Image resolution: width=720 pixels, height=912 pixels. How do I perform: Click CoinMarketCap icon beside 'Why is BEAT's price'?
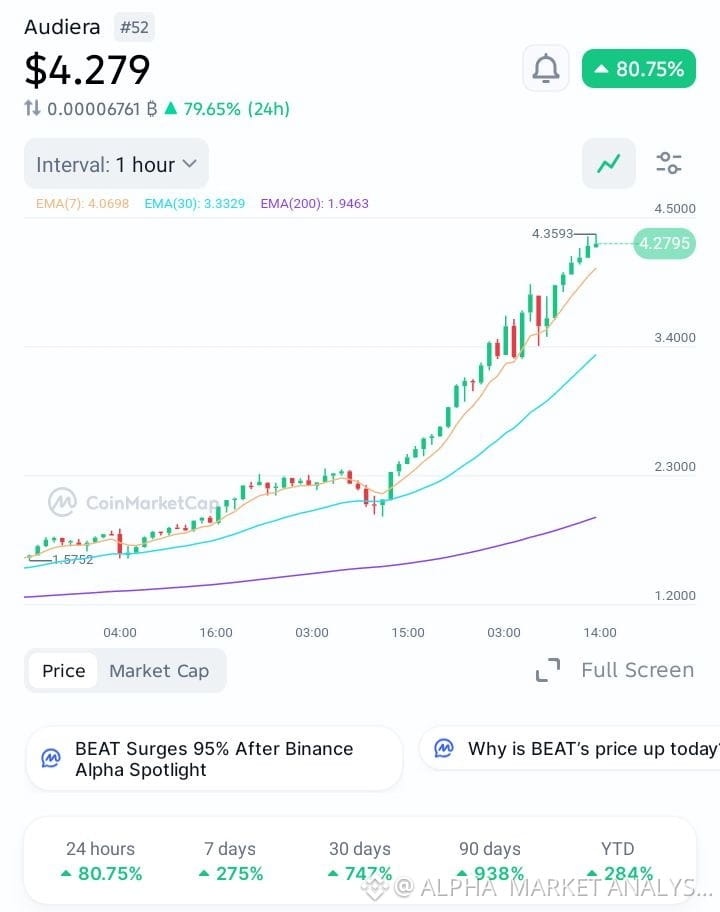point(444,748)
